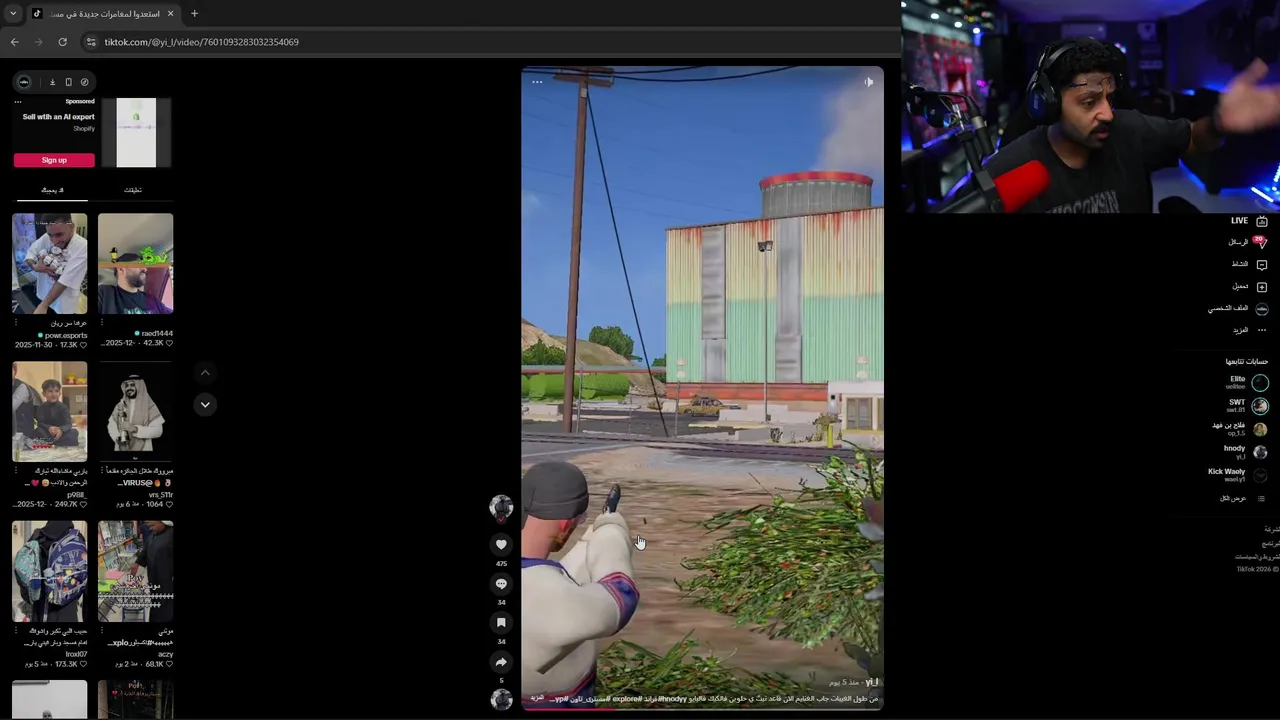1280x720 pixels.
Task: Open options dots for raed1444 video
Action: tap(102, 323)
